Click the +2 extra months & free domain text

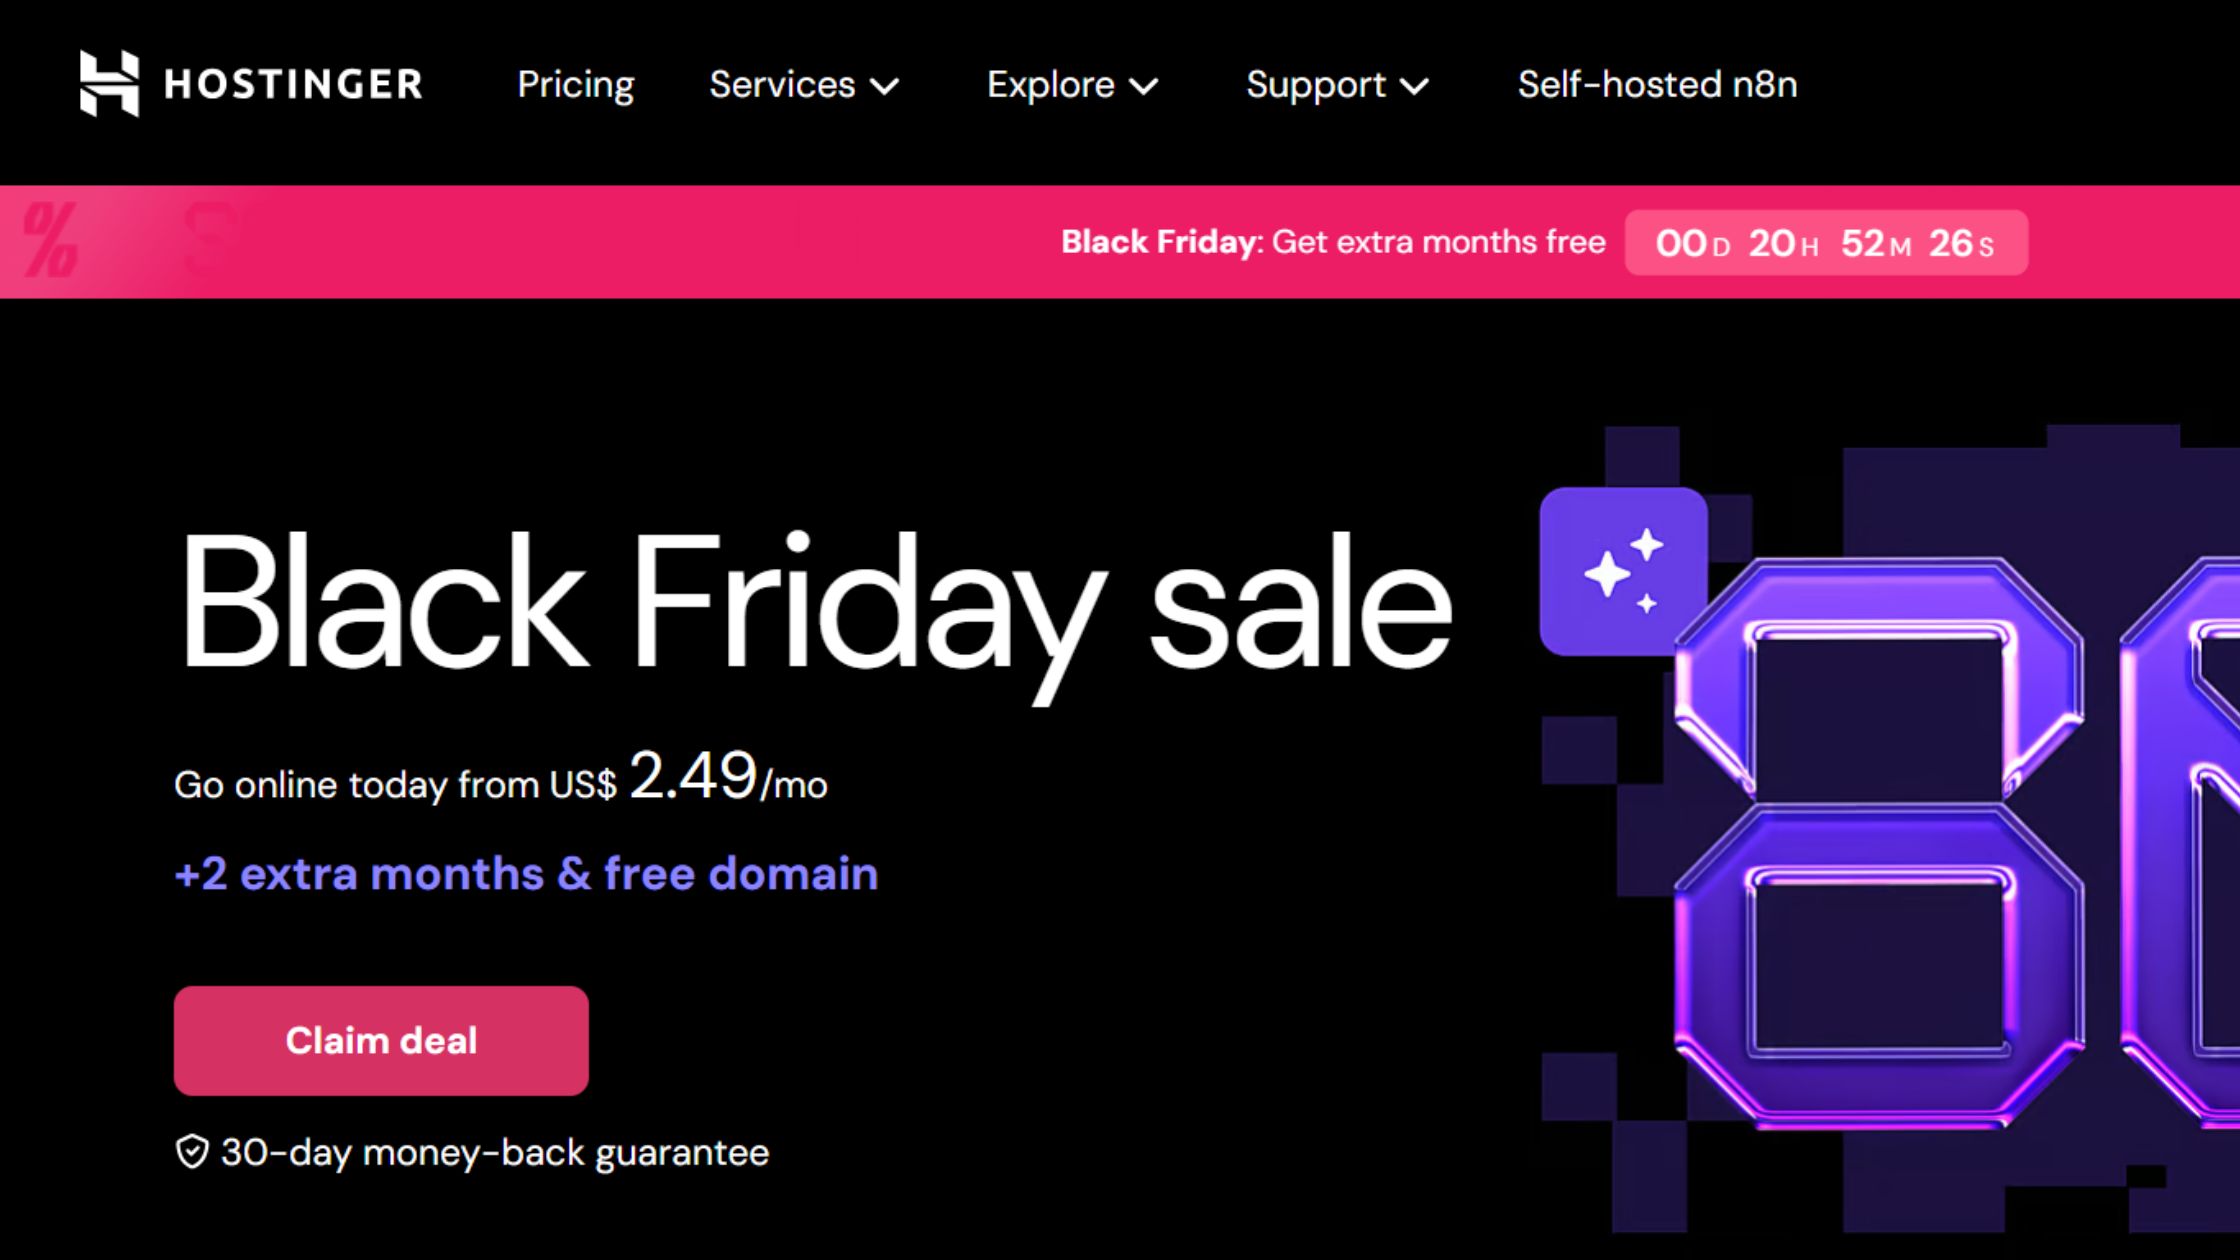click(526, 872)
